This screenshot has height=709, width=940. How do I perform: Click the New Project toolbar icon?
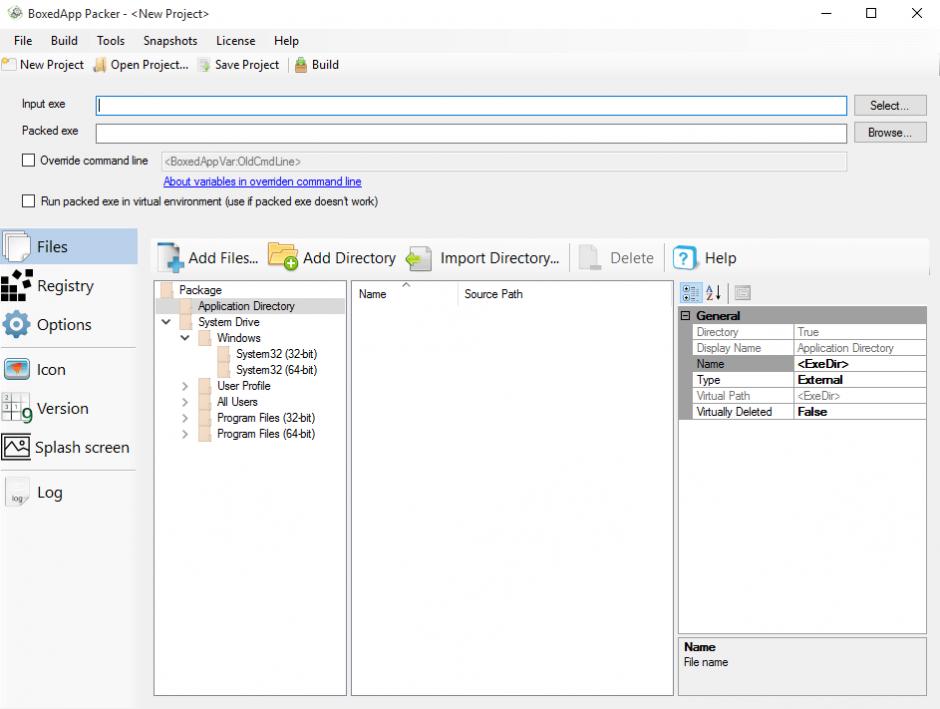coord(9,65)
